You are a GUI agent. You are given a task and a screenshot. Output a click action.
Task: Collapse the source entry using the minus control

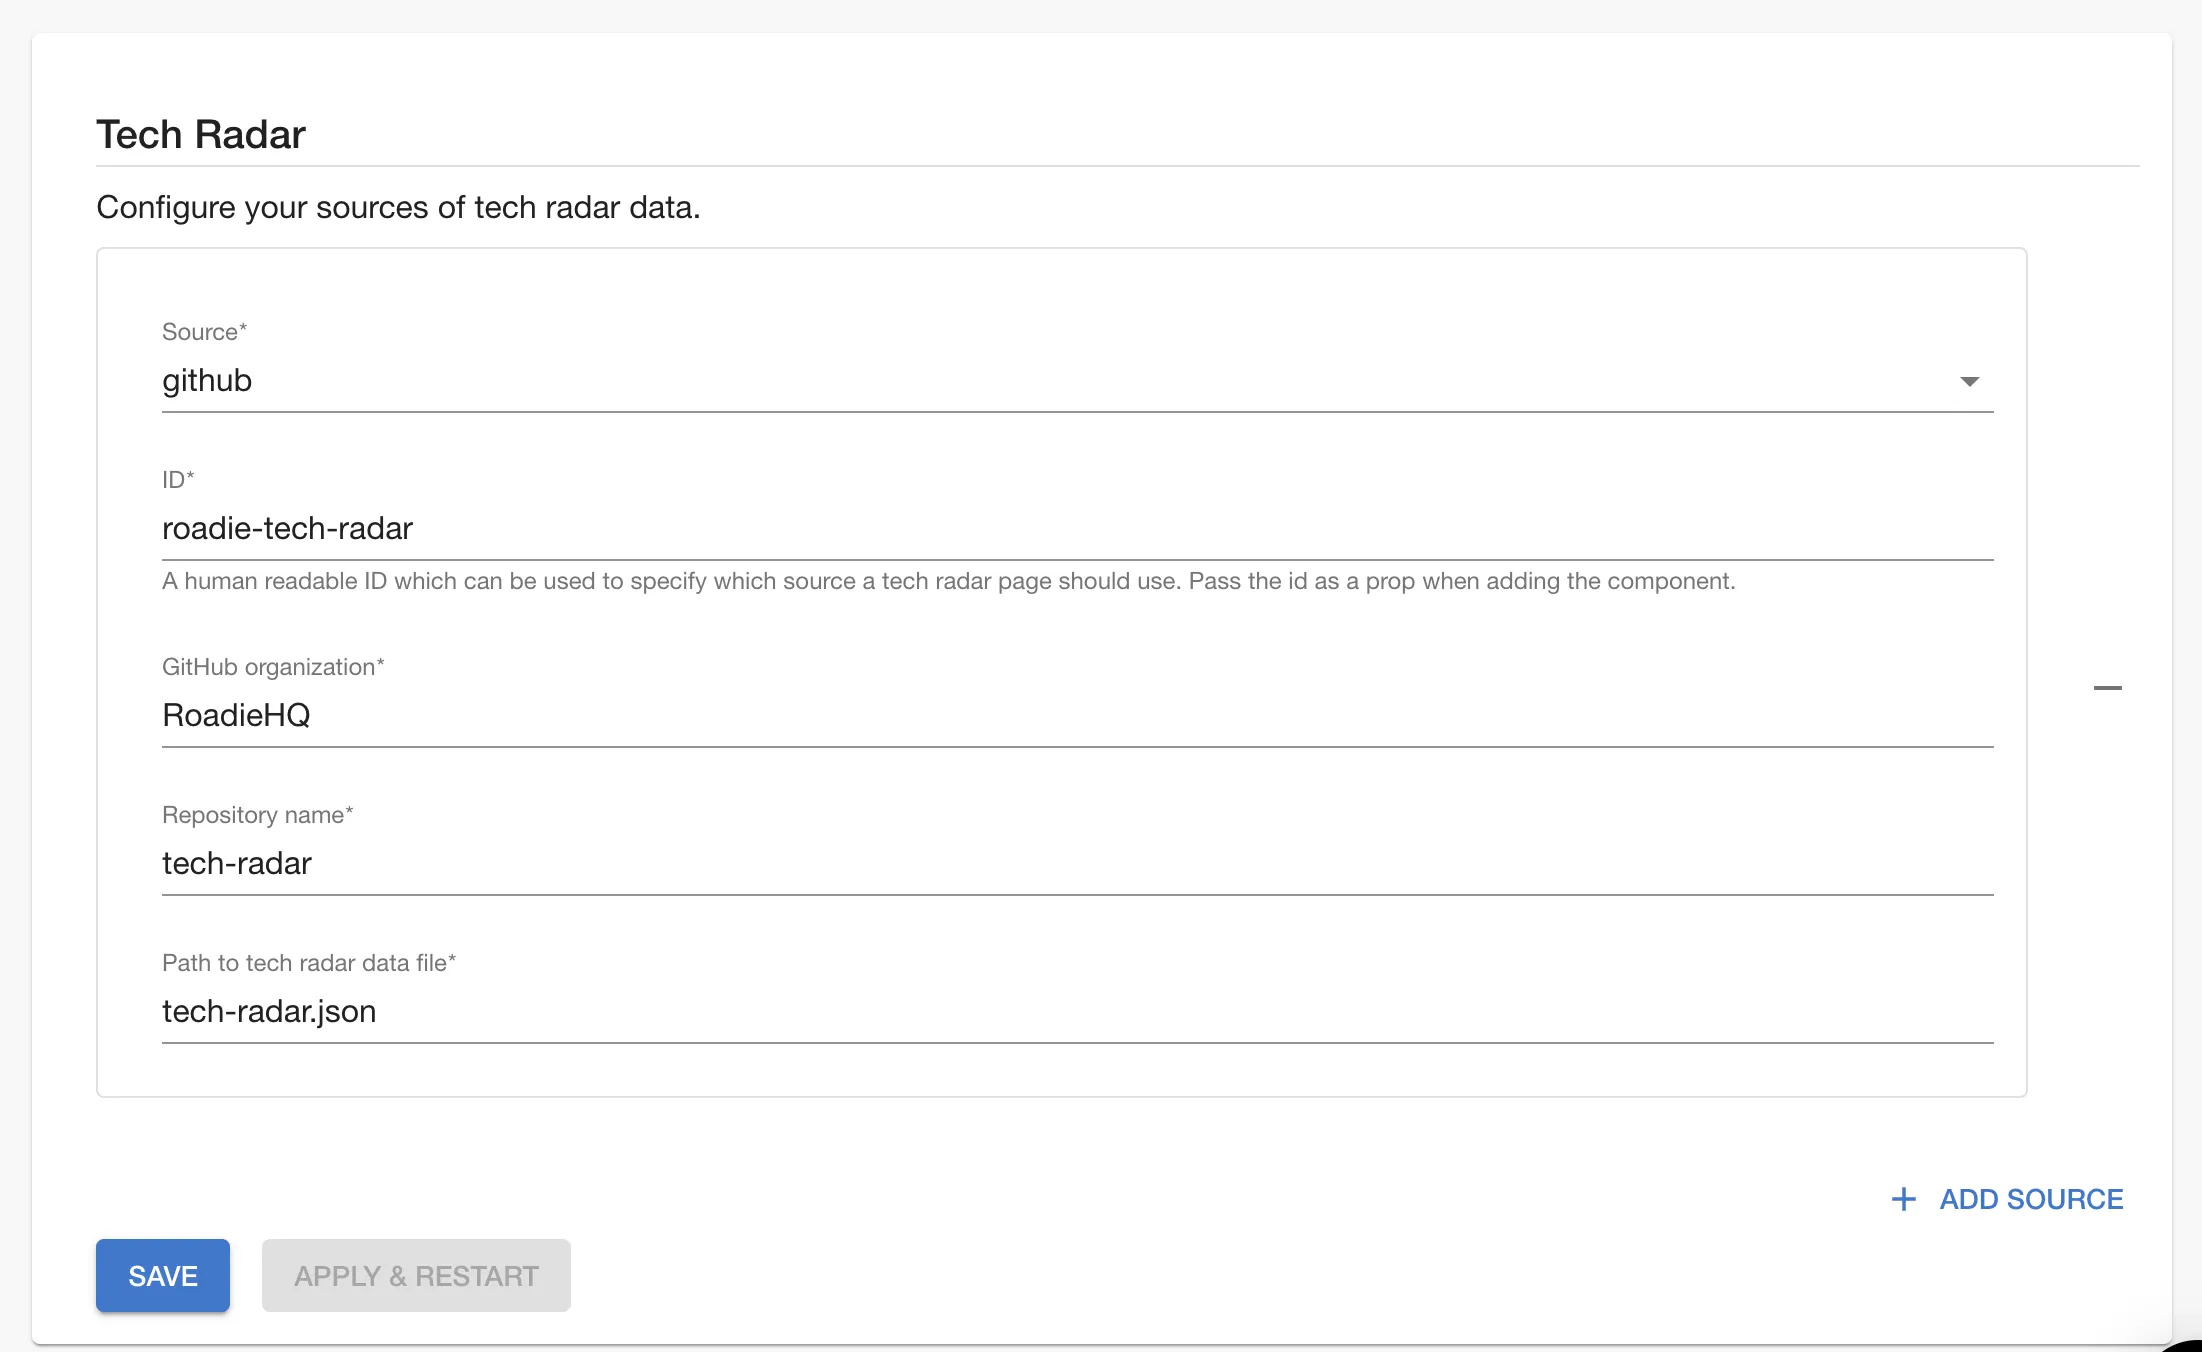pyautogui.click(x=2110, y=687)
